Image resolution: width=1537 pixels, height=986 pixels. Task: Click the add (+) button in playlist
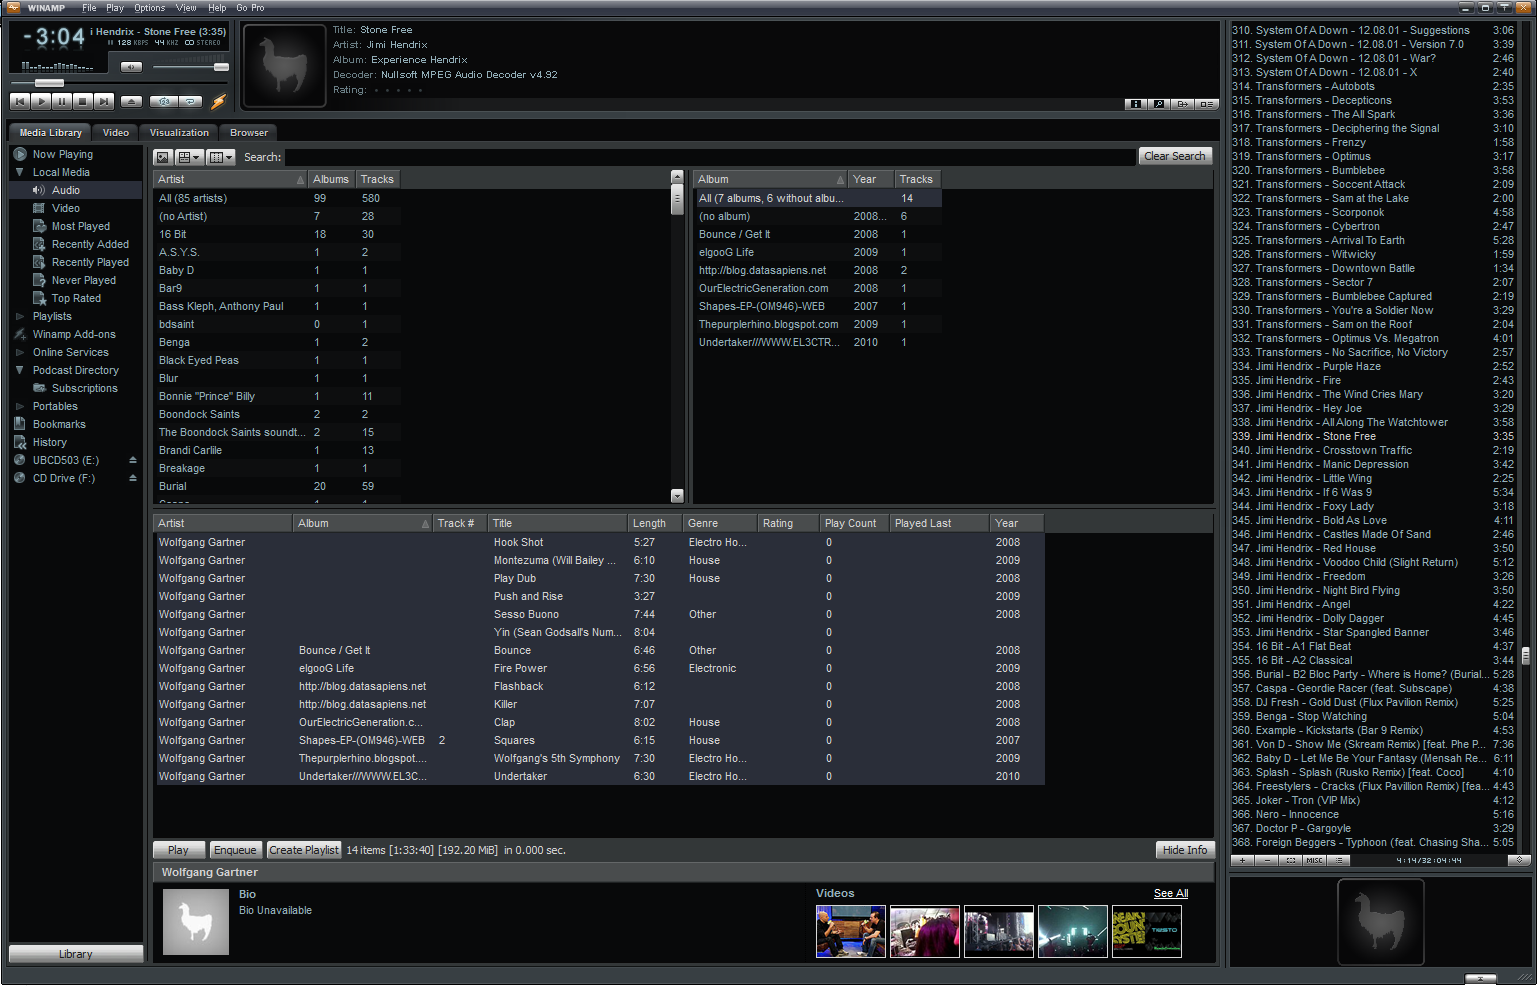tap(1242, 860)
